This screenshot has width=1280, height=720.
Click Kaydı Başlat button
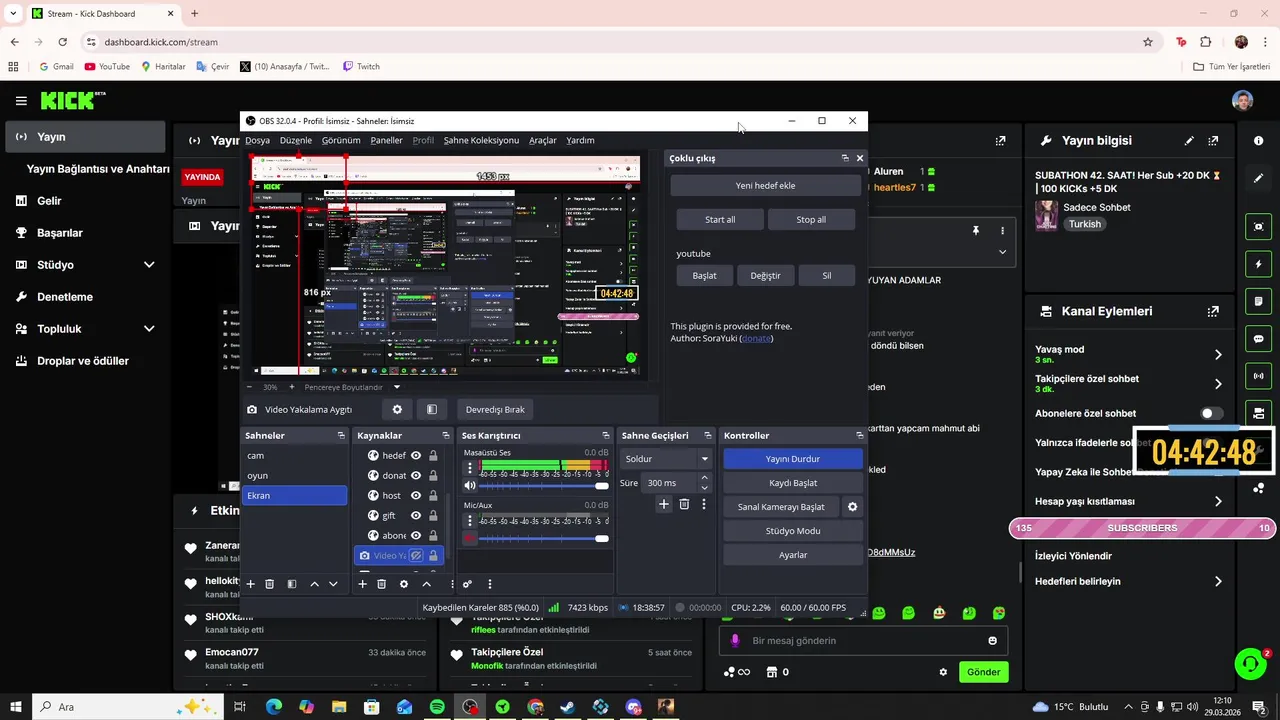[793, 483]
